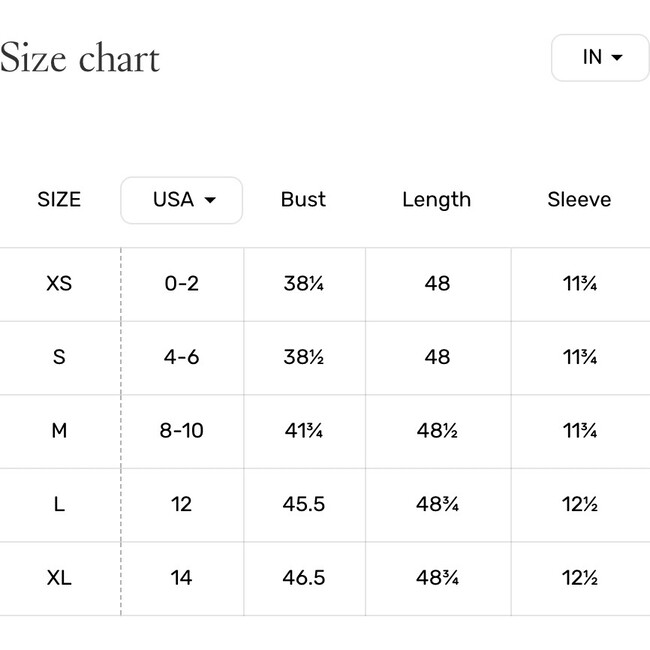Click the 0-2 USA size cell
The width and height of the screenshot is (650, 650).
coord(182,284)
